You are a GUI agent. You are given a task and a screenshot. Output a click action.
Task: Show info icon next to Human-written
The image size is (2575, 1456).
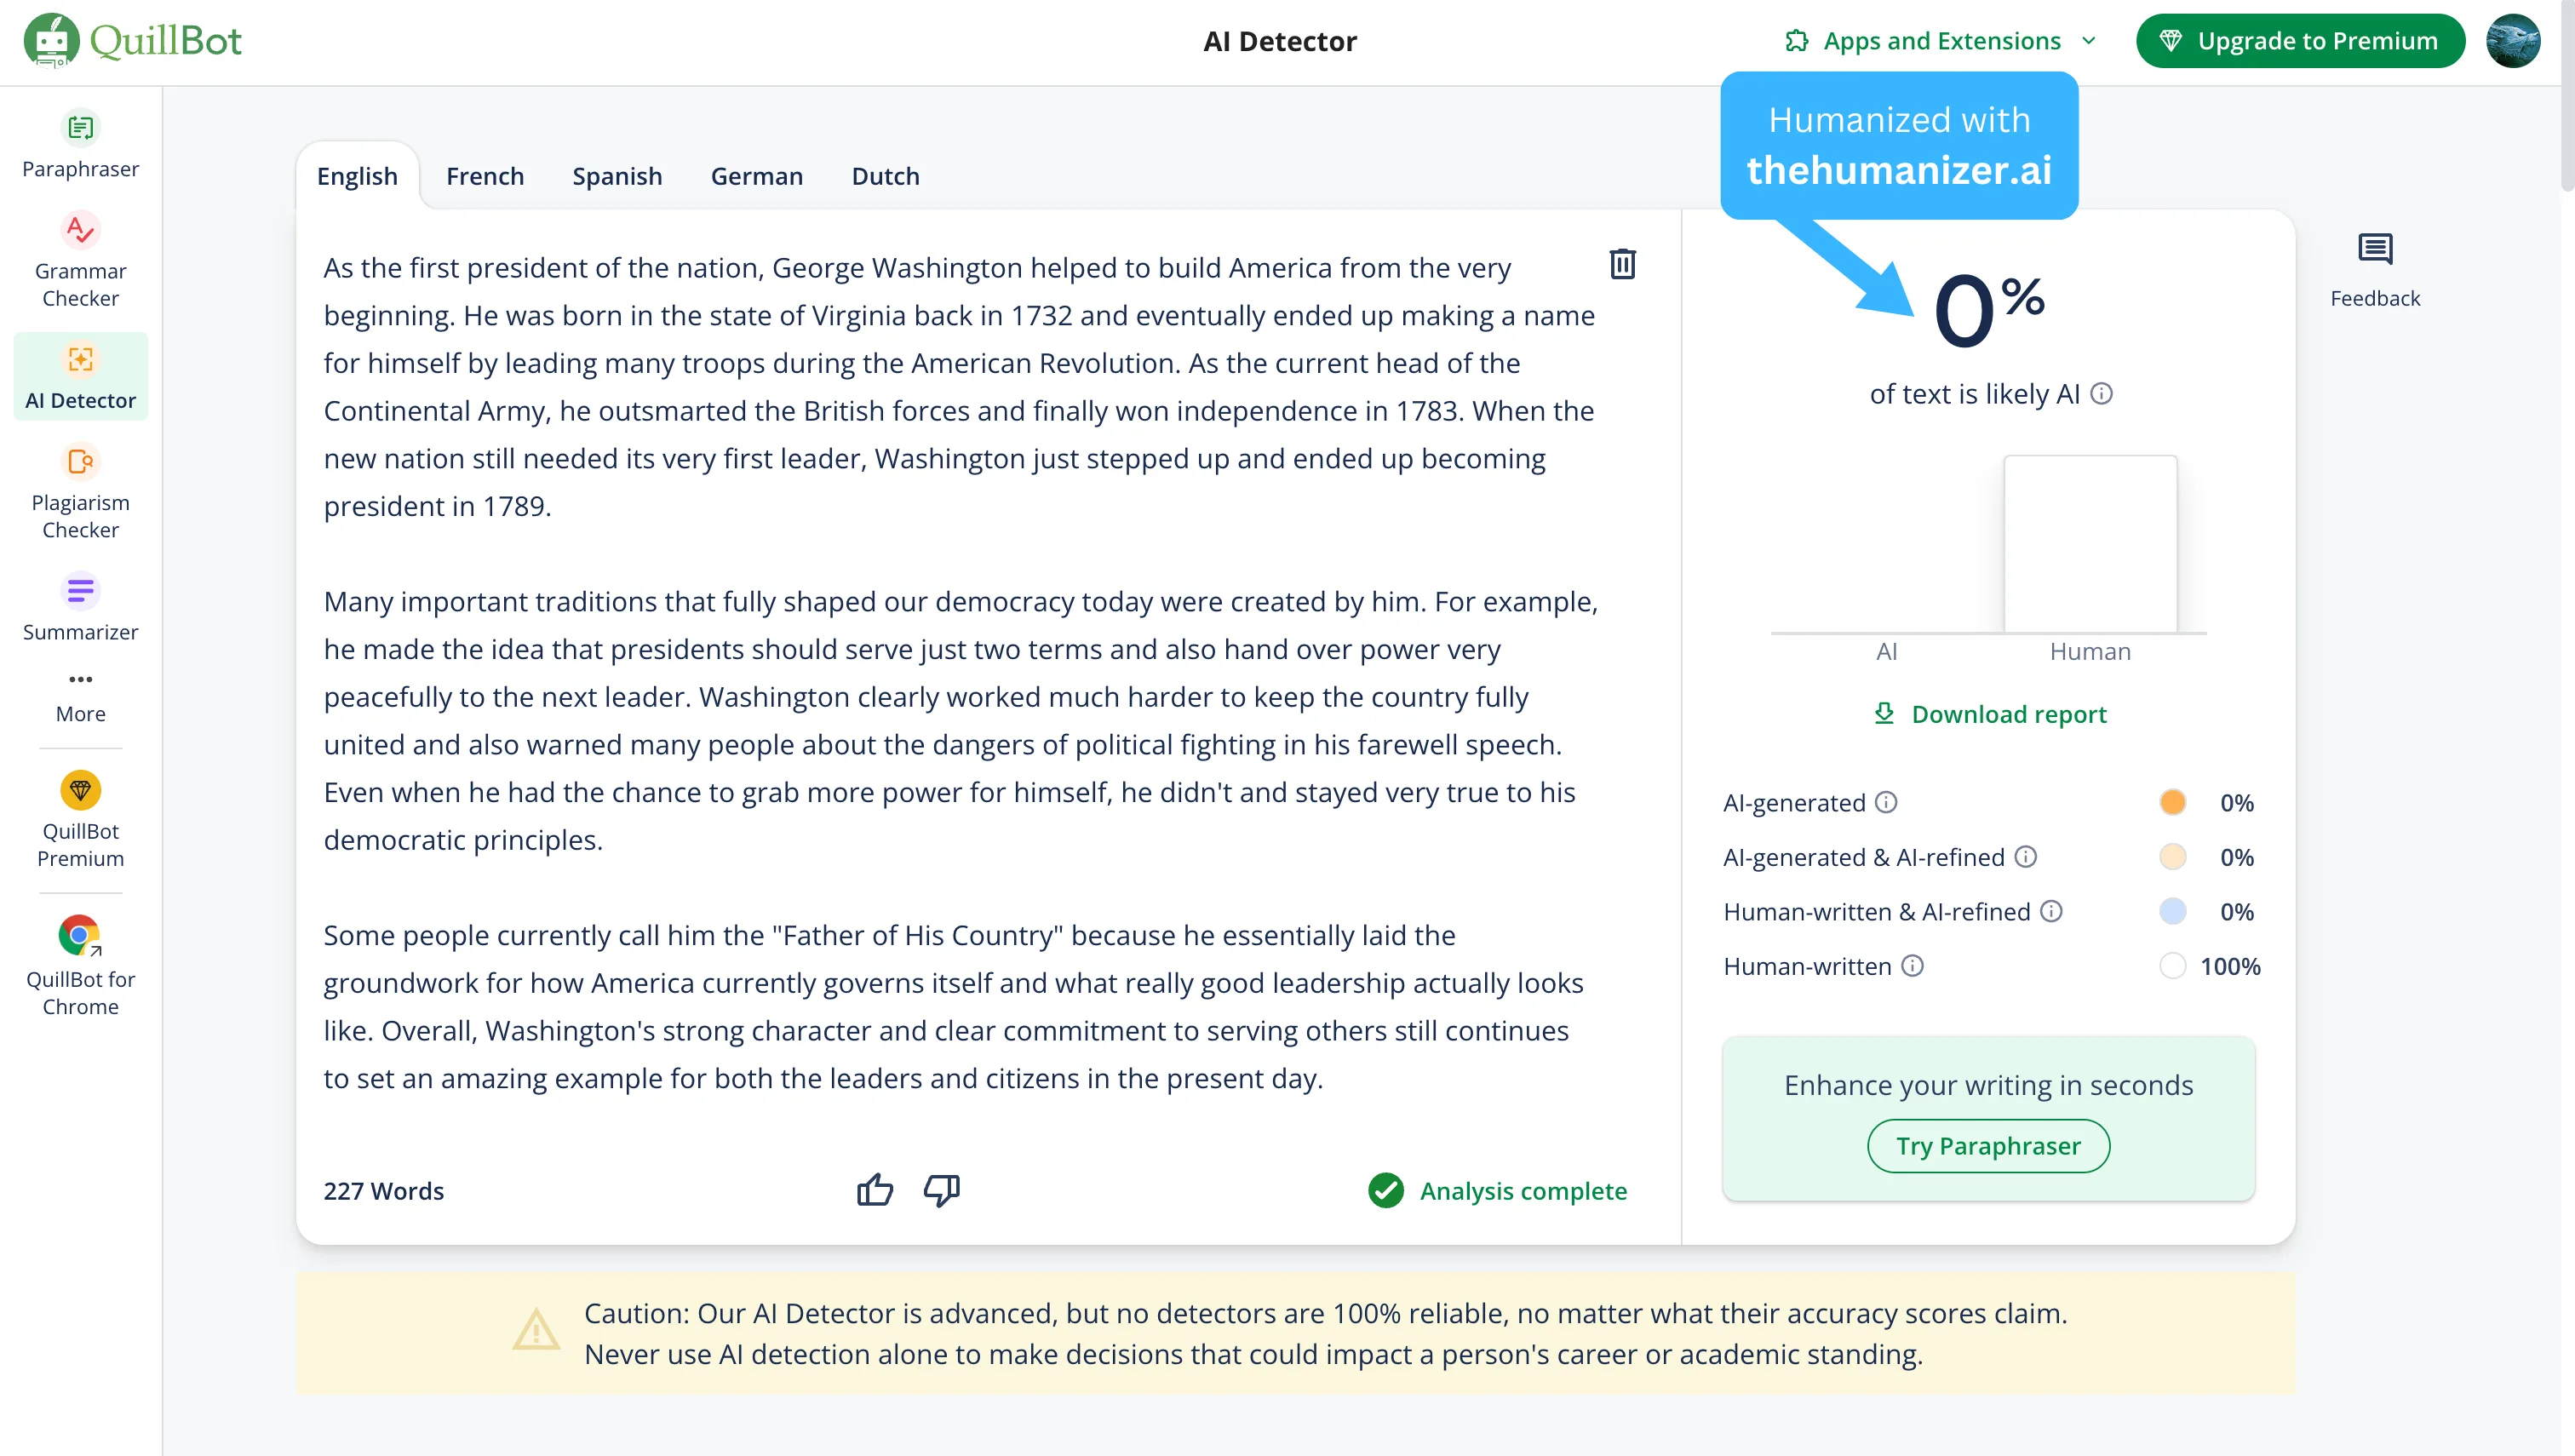coord(1912,966)
